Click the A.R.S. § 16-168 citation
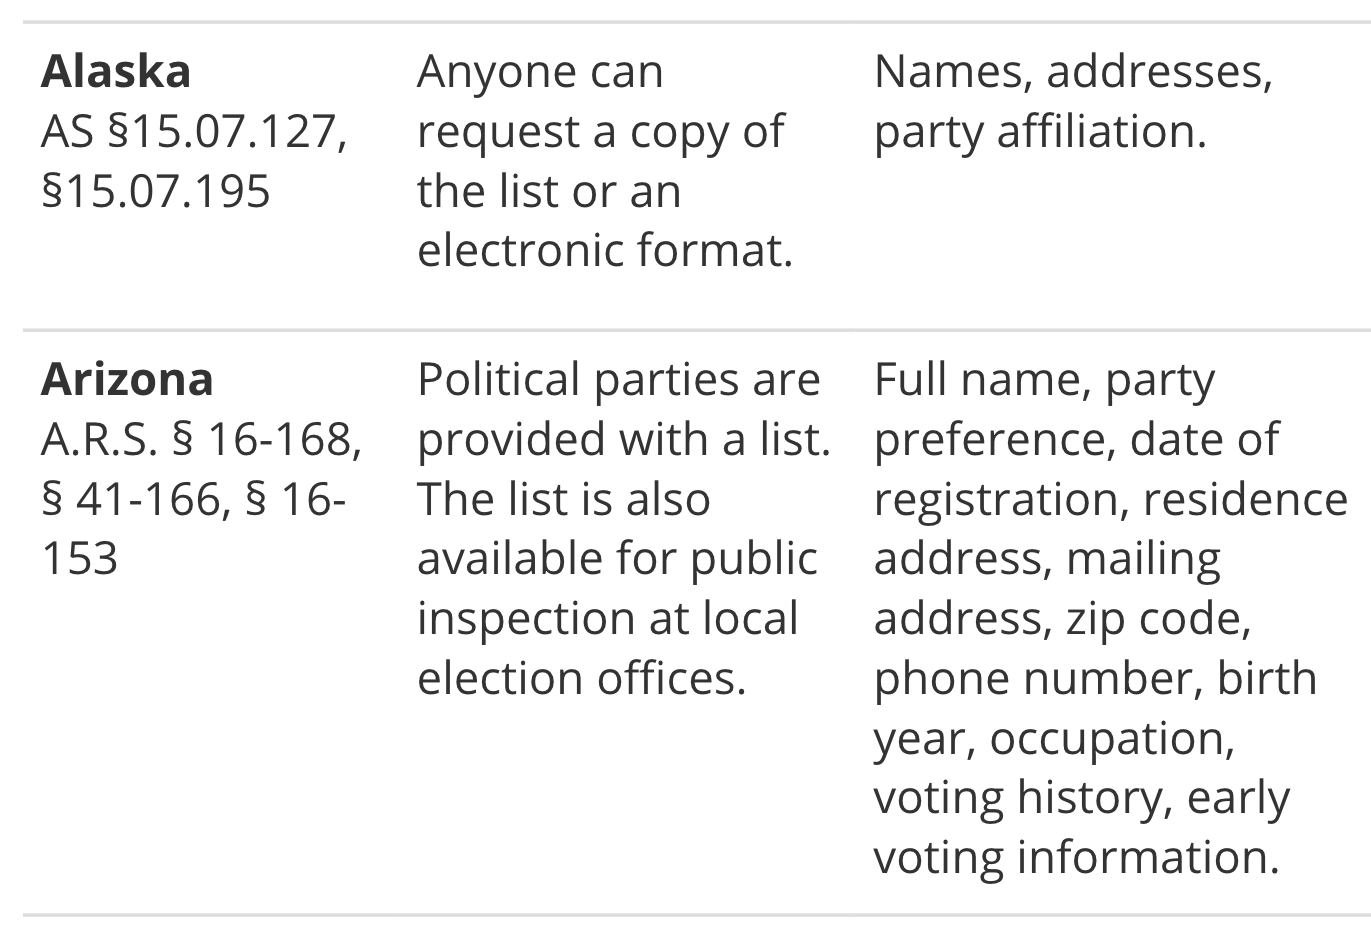 [200, 439]
